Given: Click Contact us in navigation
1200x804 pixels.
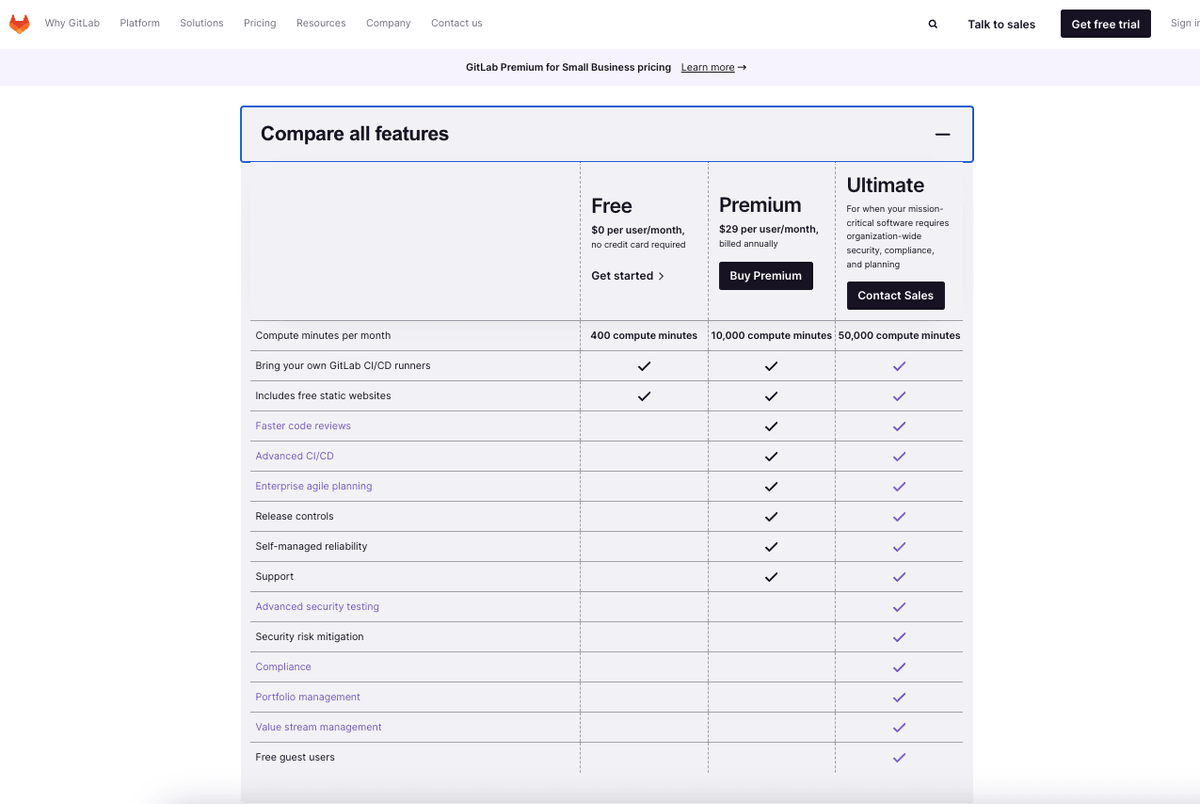Looking at the screenshot, I should click(457, 23).
